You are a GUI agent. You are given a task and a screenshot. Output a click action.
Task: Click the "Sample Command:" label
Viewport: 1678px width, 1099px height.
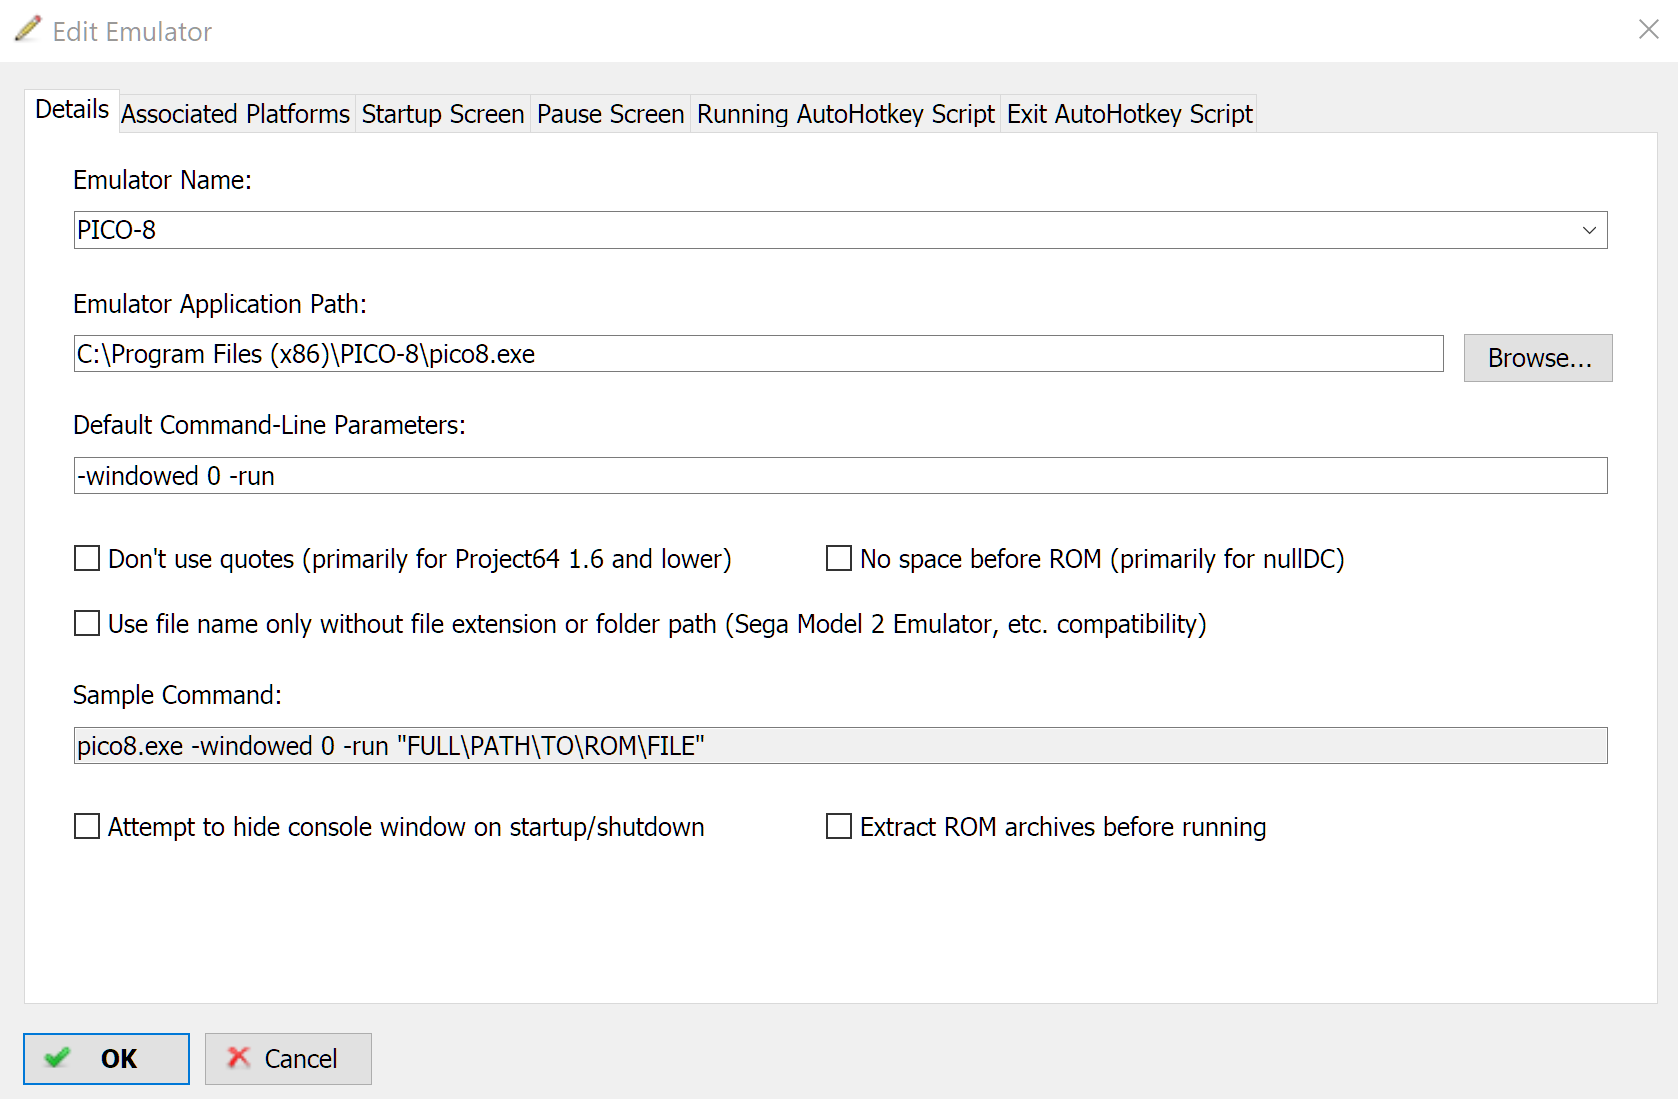coord(177,695)
